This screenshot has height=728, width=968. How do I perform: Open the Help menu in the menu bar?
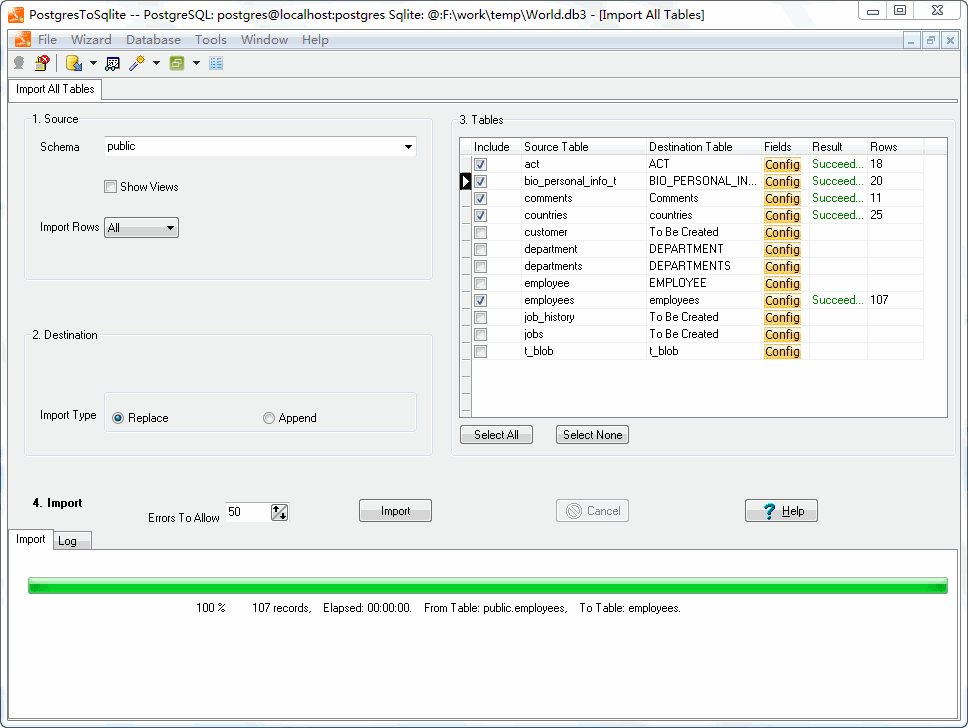[315, 40]
